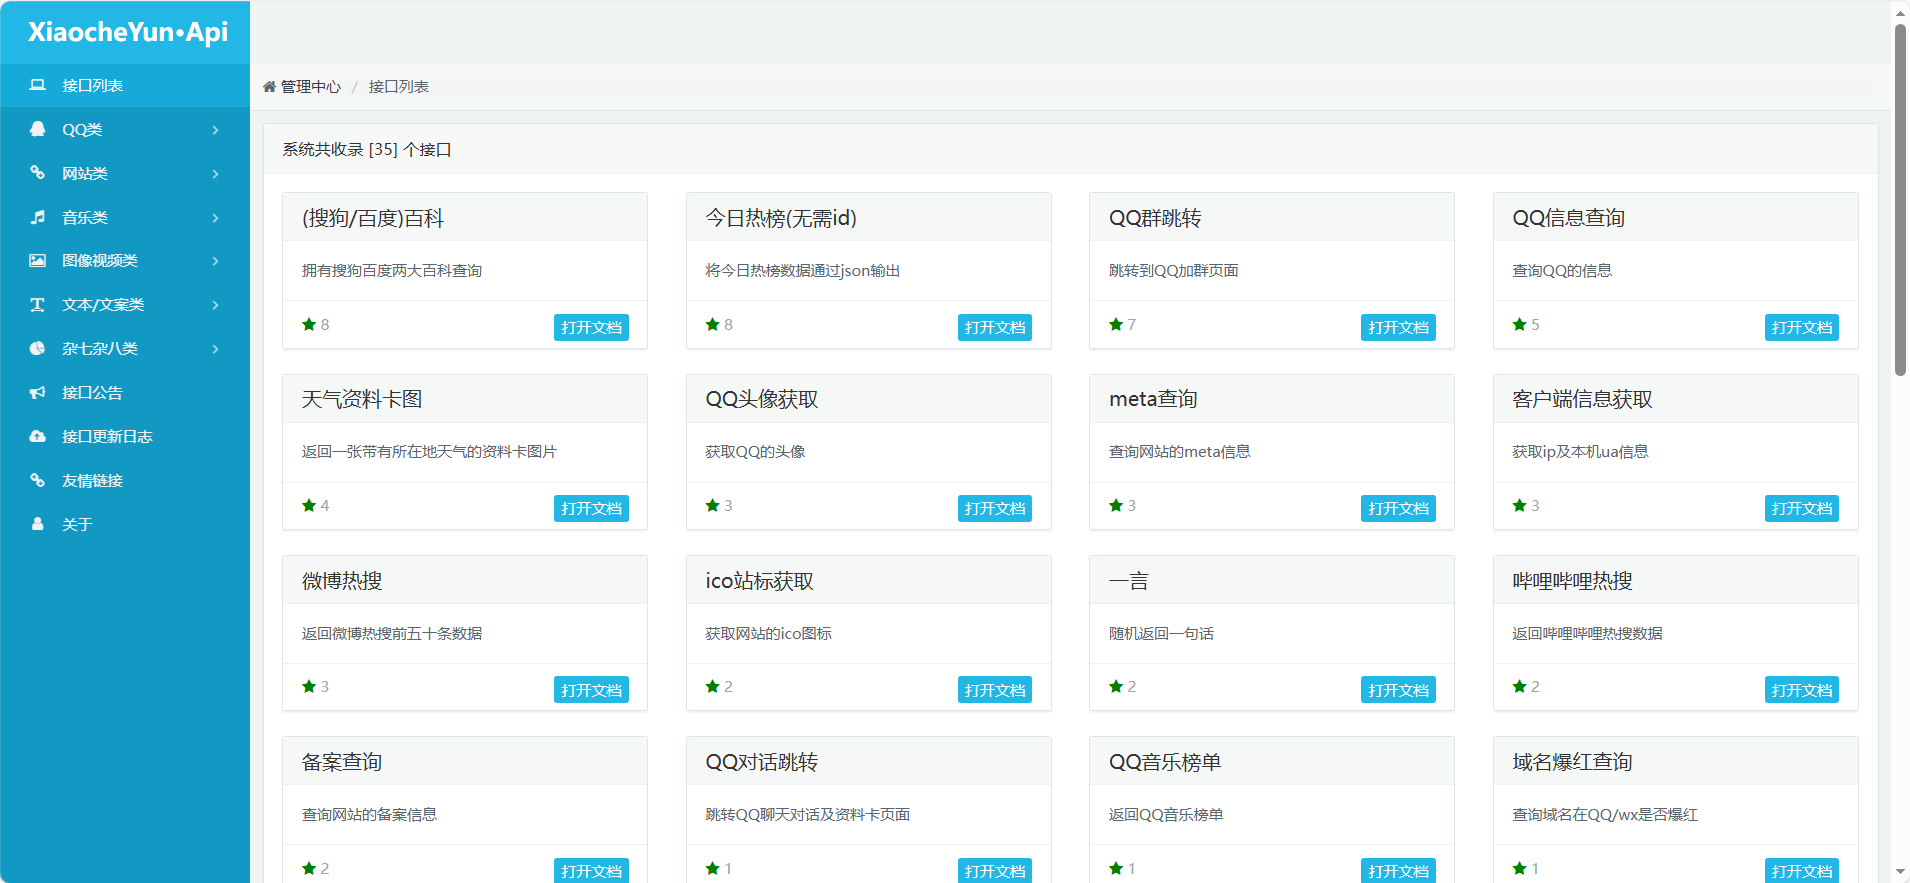Click the cloud icon beside 接口更新日志
1910x883 pixels.
(38, 437)
